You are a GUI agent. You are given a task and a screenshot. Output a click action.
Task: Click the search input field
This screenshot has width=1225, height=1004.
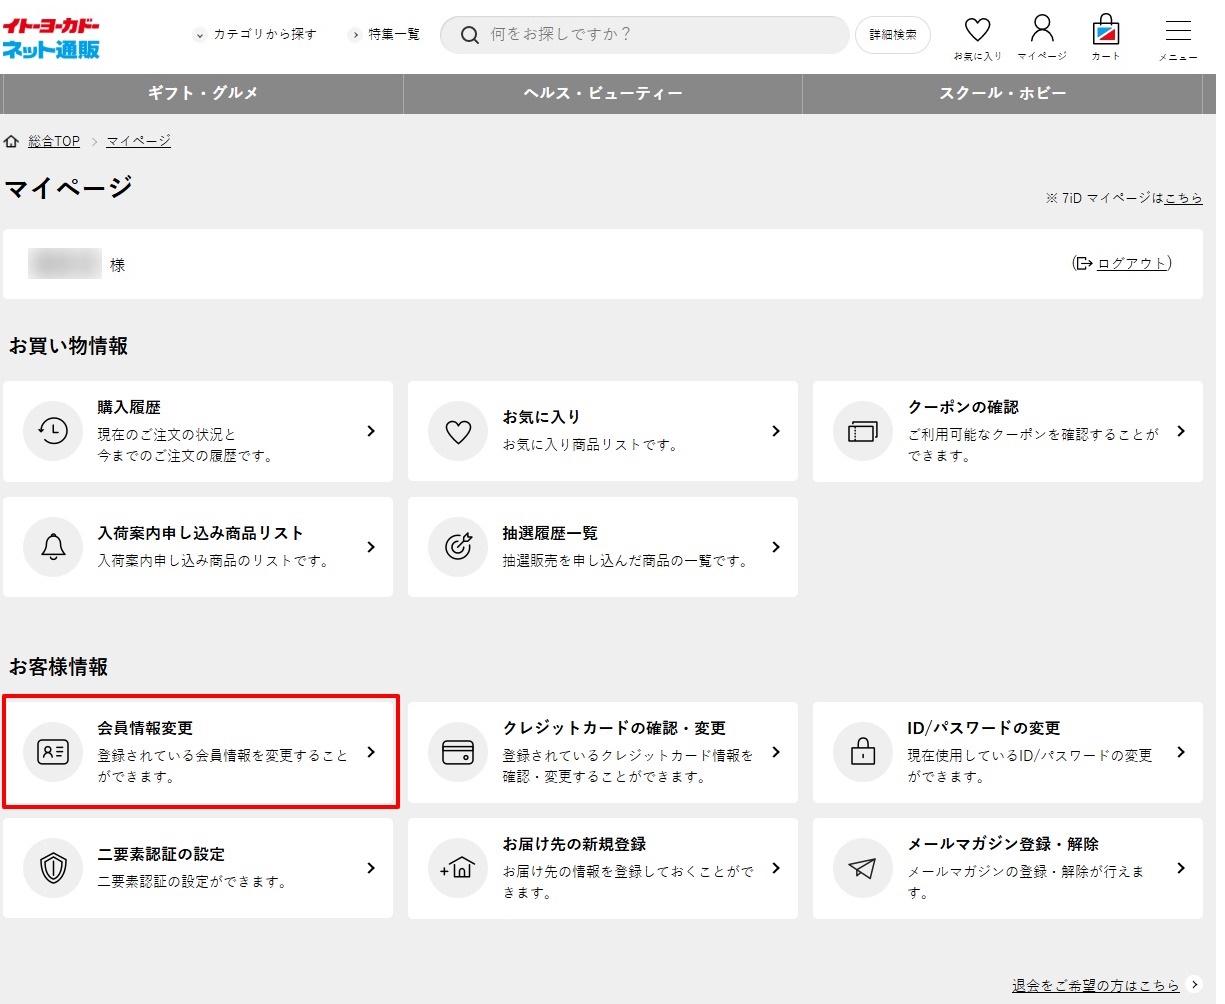point(660,35)
